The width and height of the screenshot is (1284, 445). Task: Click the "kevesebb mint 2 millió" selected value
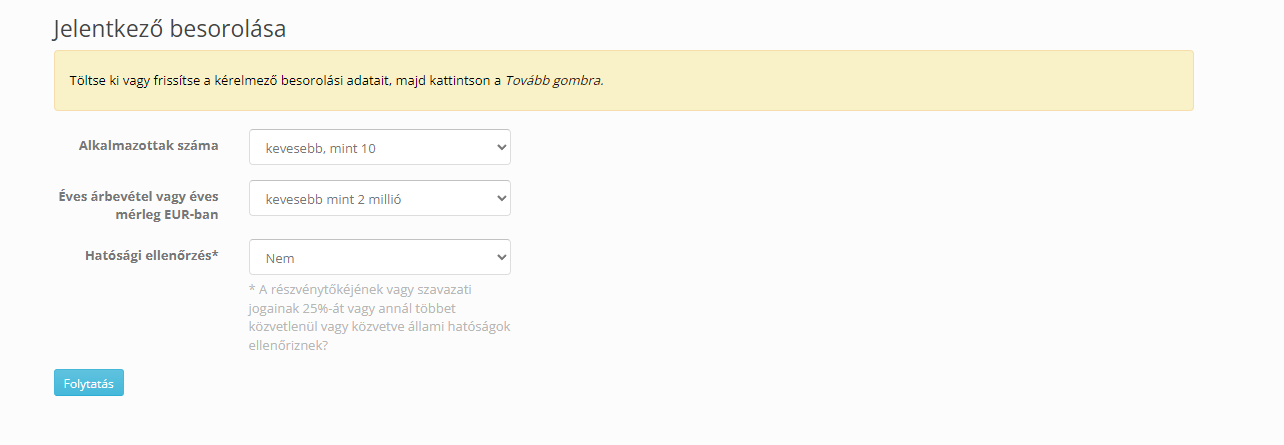pyautogui.click(x=333, y=199)
